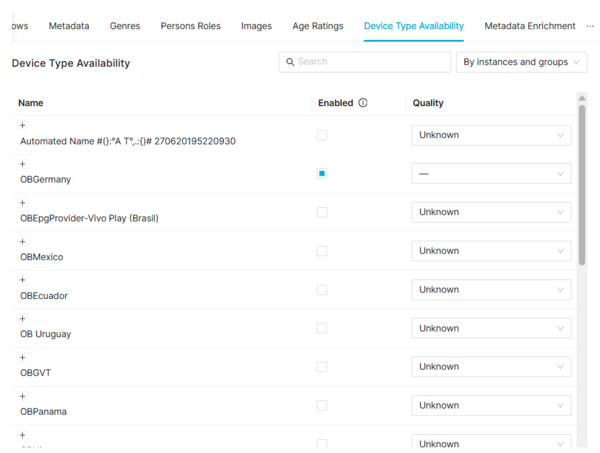Expand the OBMexico row plus icon
The height and width of the screenshot is (453, 600).
[23, 242]
